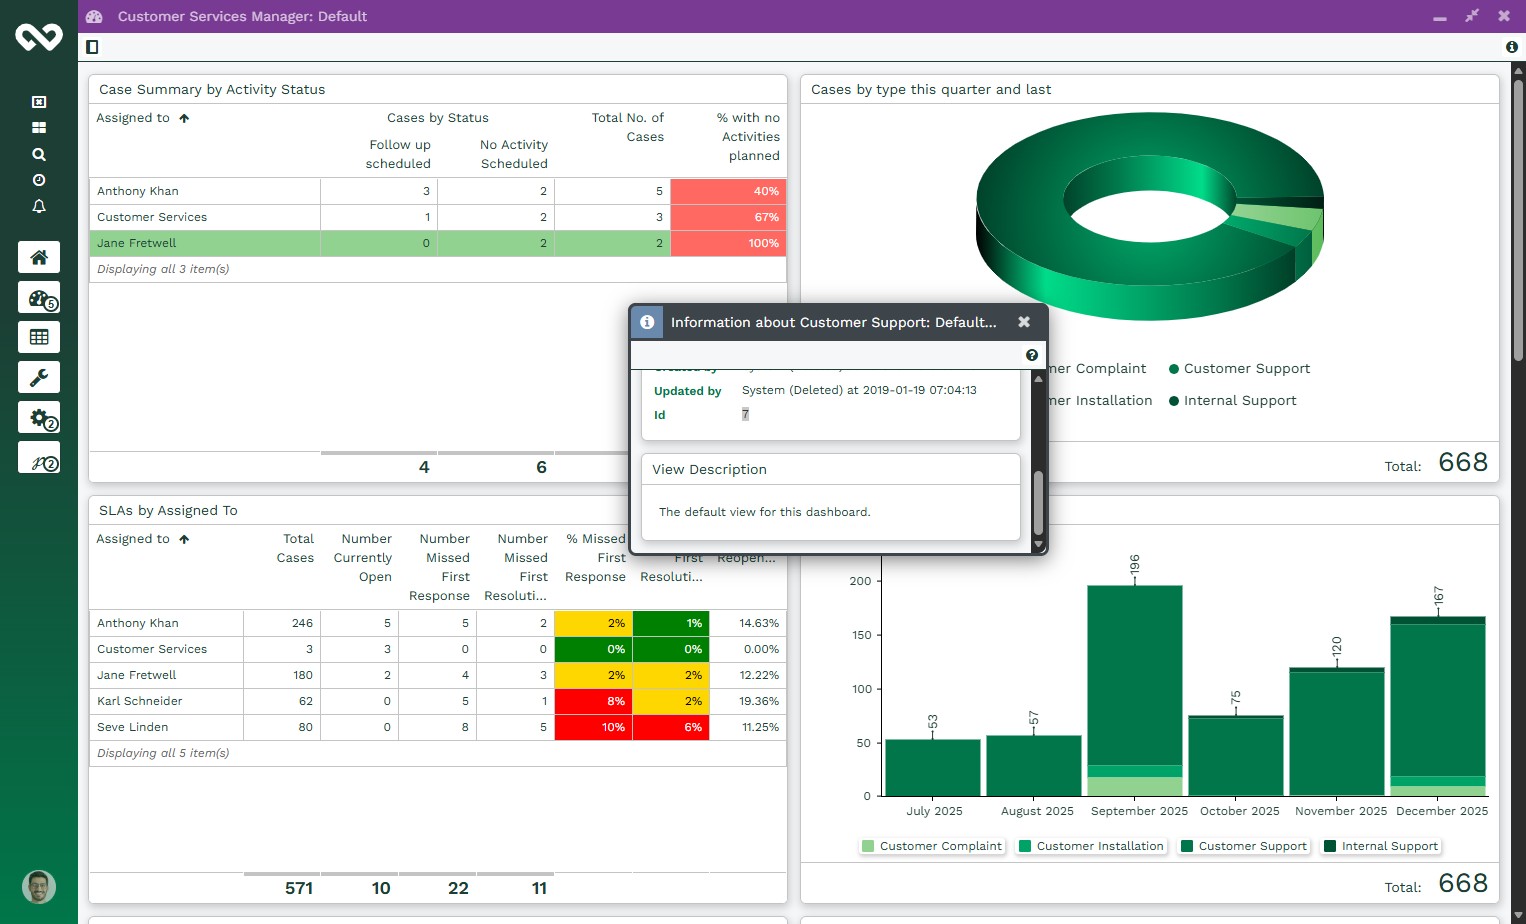Click the help question mark in popup

pos(1031,355)
